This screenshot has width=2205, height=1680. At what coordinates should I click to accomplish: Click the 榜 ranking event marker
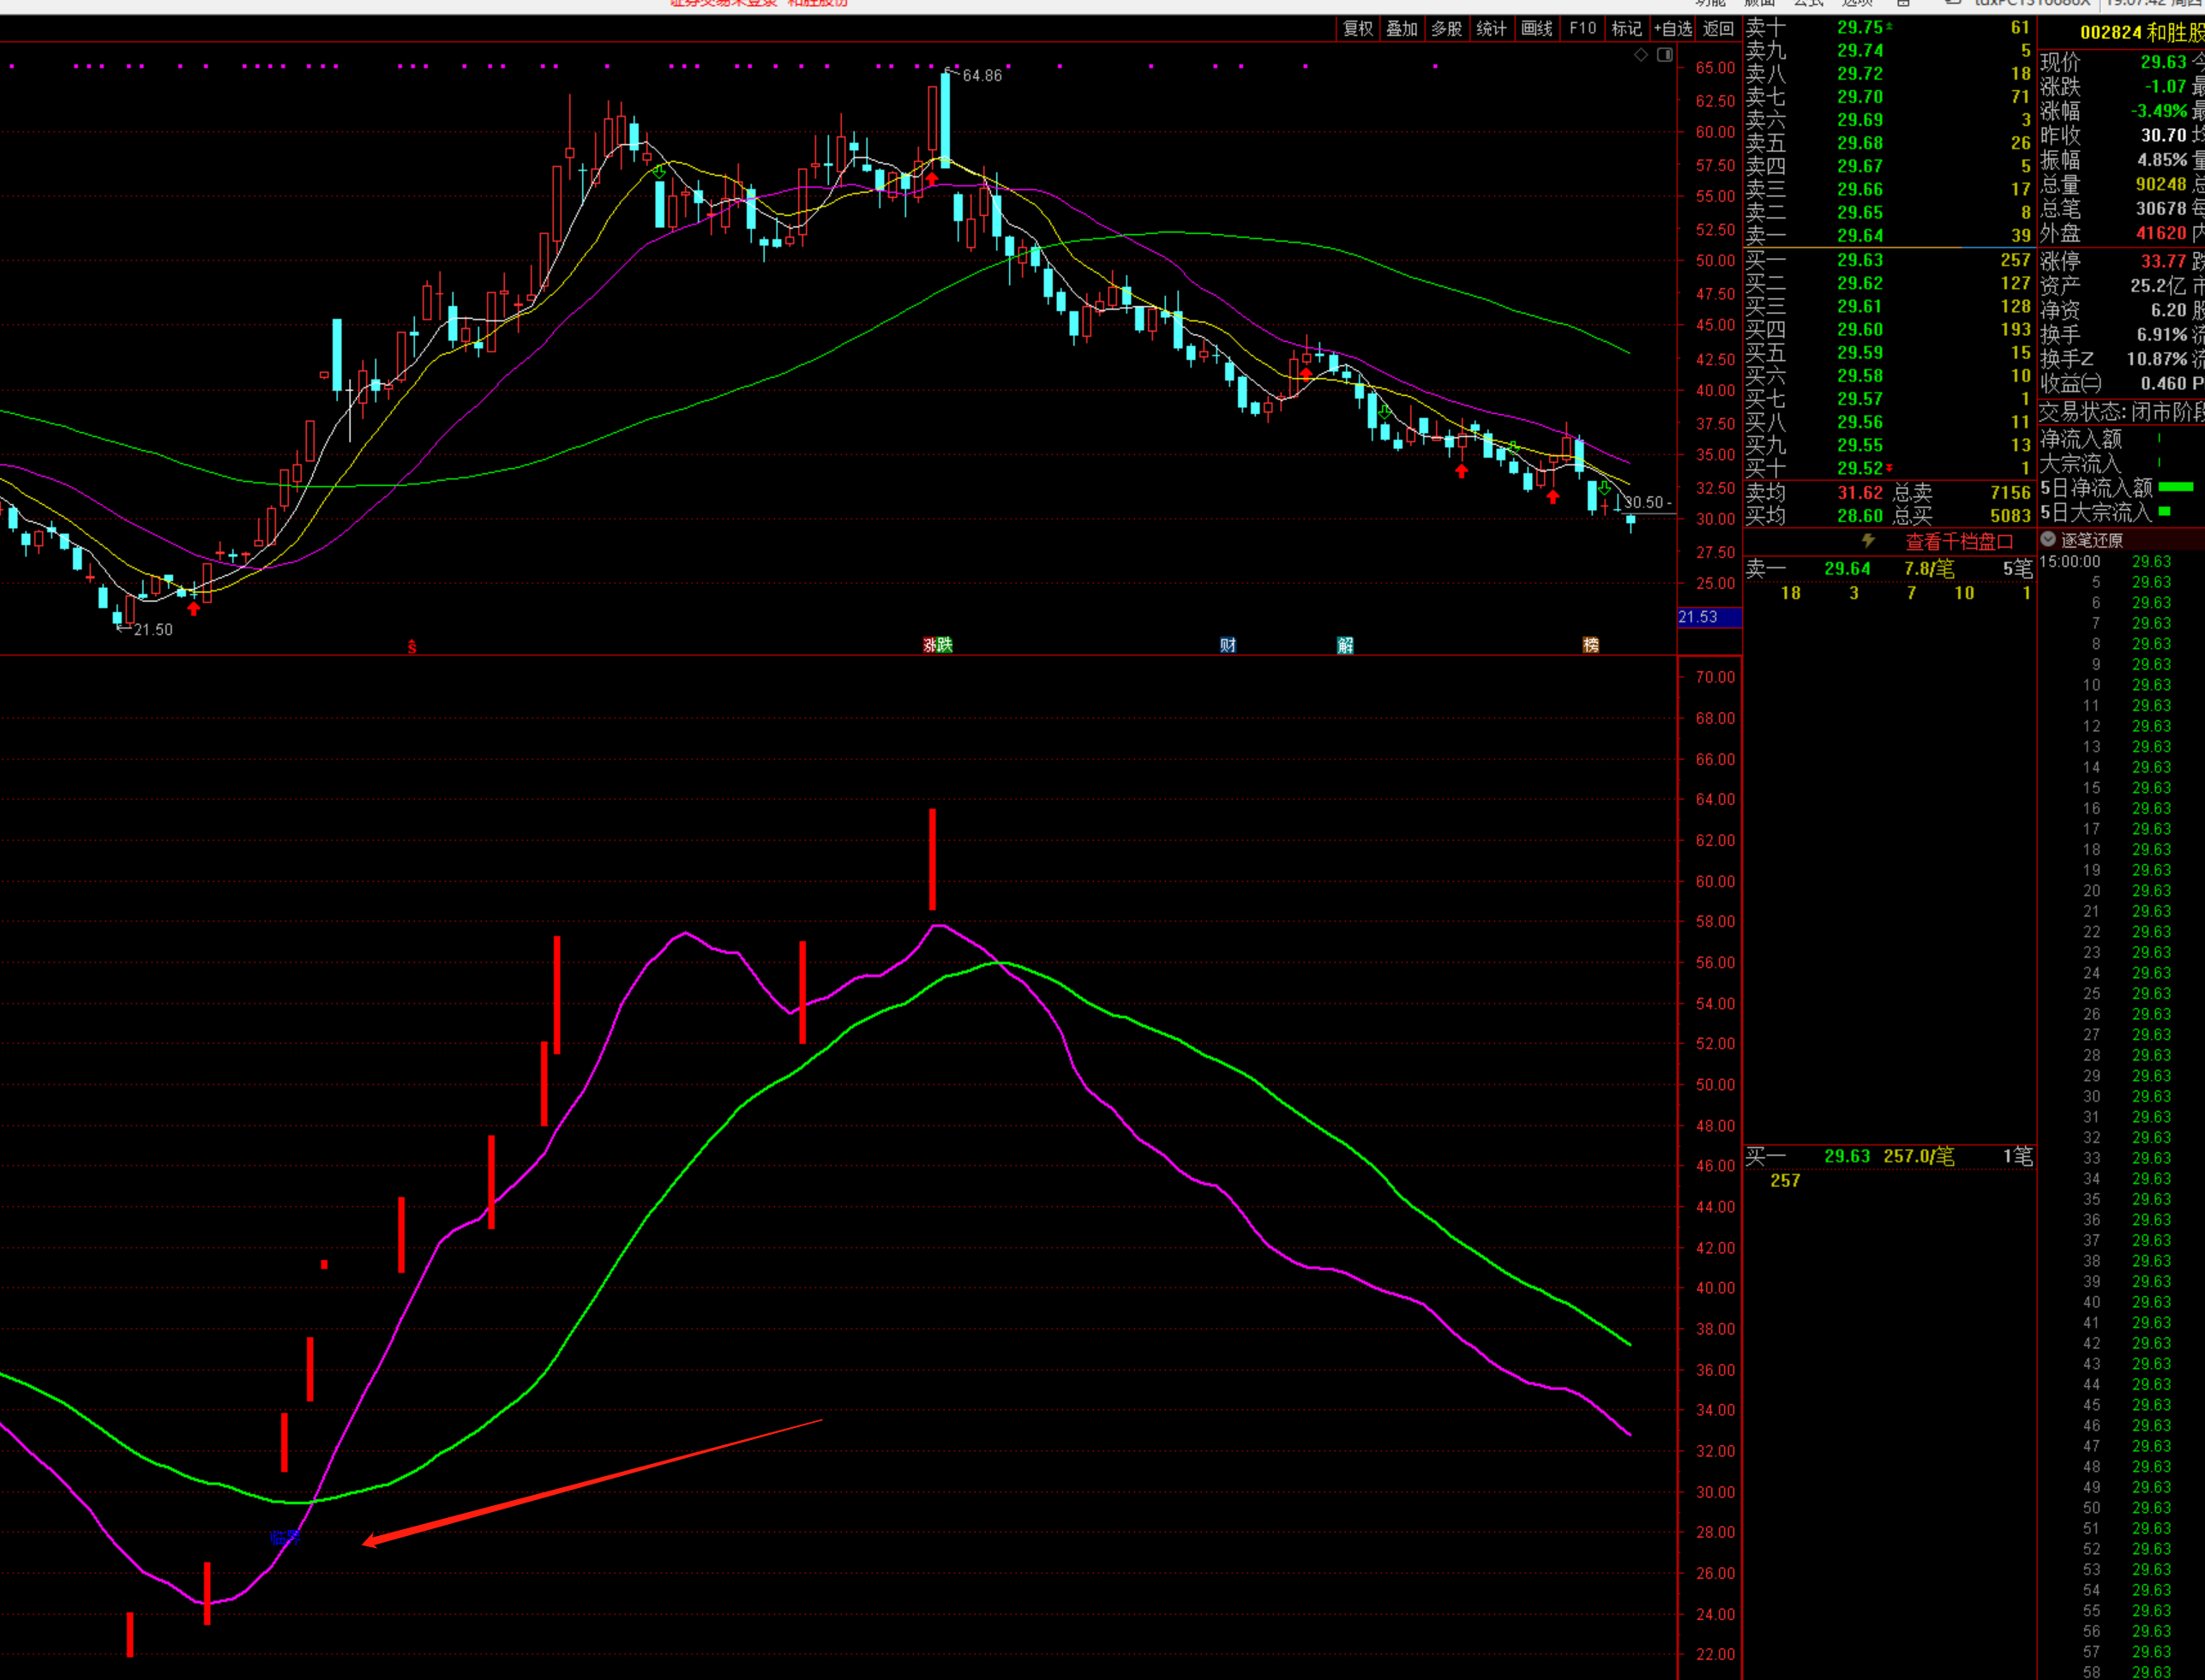click(1590, 645)
